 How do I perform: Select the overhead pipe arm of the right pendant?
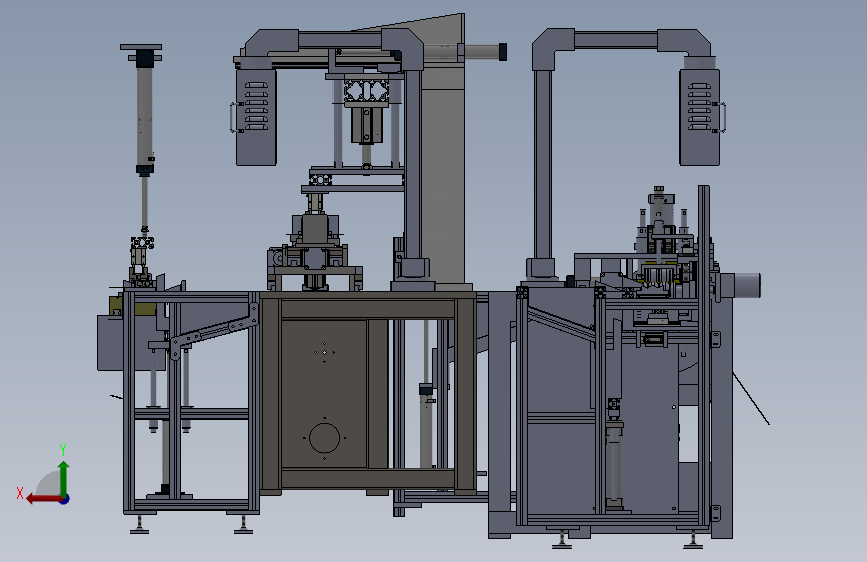pos(615,41)
